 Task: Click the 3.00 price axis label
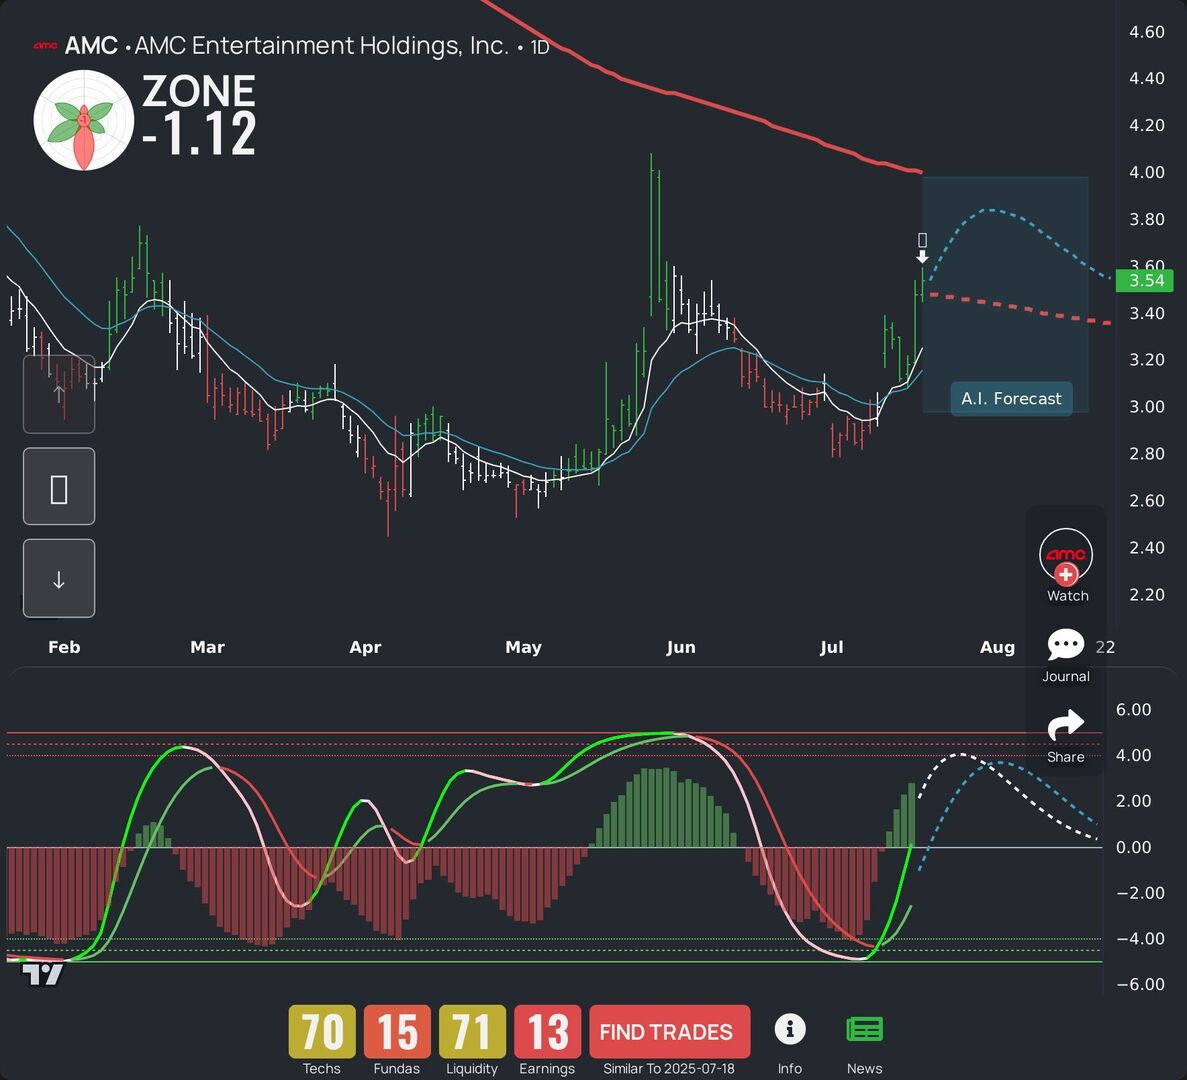[1147, 407]
